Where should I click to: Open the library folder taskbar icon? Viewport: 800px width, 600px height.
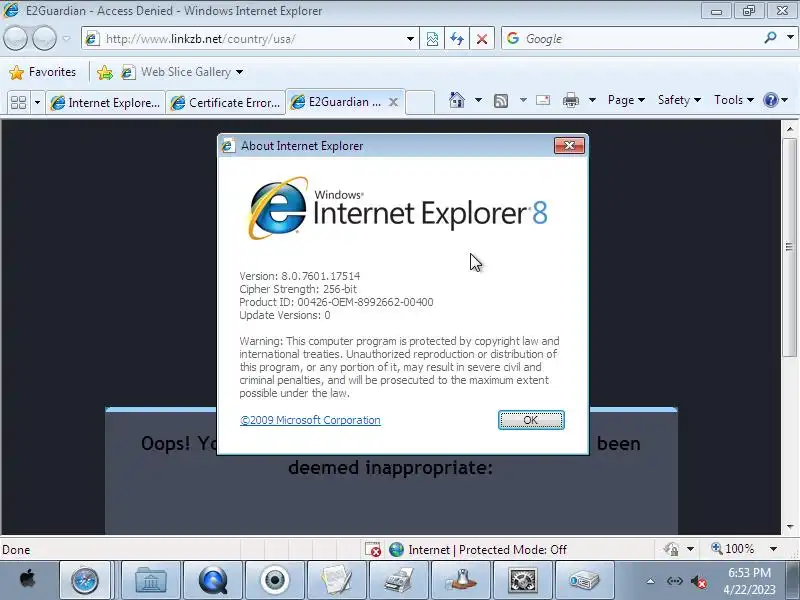[x=151, y=580]
